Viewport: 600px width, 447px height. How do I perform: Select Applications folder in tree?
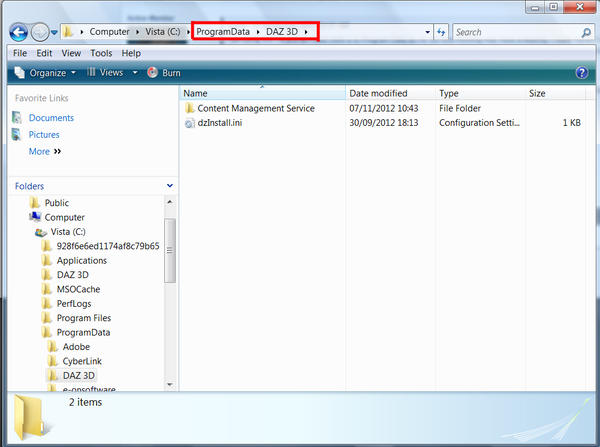tap(82, 261)
